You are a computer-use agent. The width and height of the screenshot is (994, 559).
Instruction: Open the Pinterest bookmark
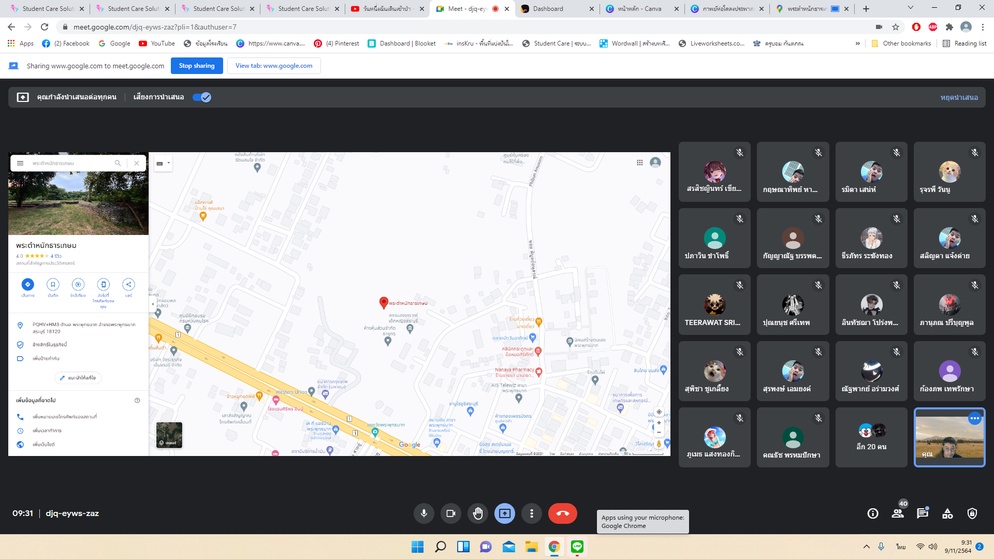(x=336, y=44)
